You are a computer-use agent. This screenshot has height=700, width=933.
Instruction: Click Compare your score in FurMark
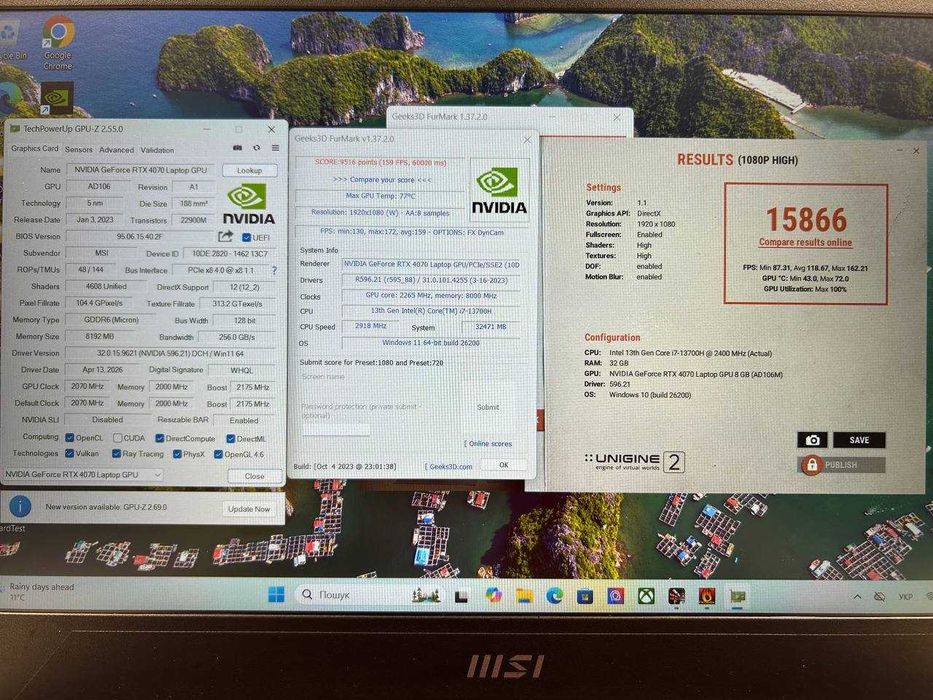coord(382,179)
